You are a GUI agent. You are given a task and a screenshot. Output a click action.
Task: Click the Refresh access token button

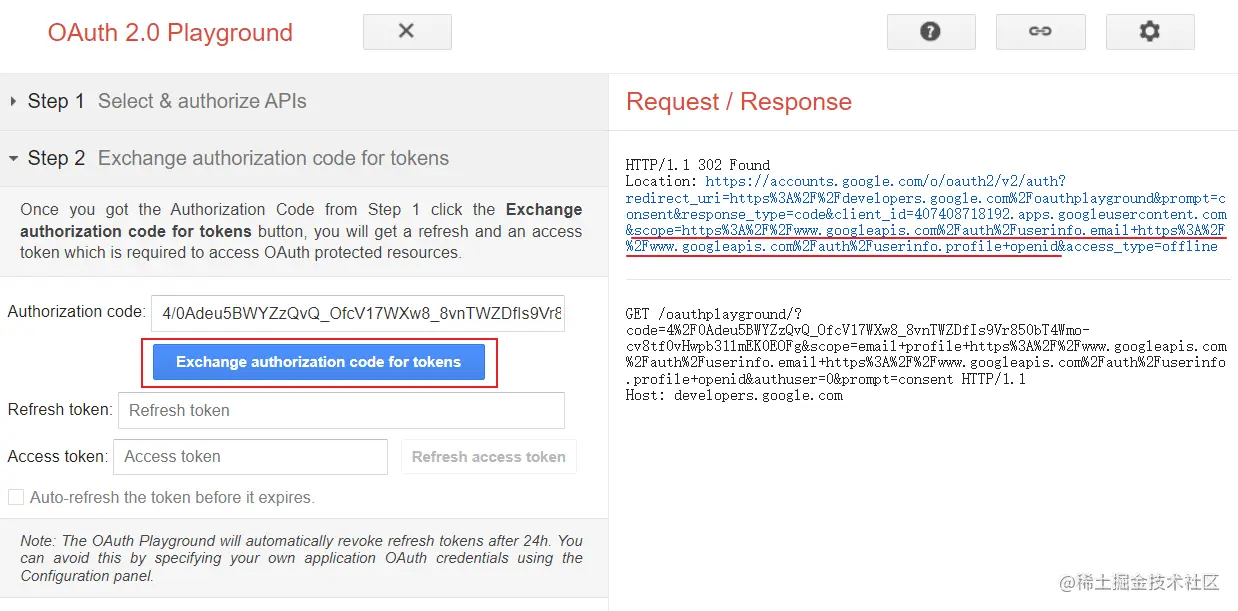tap(489, 457)
